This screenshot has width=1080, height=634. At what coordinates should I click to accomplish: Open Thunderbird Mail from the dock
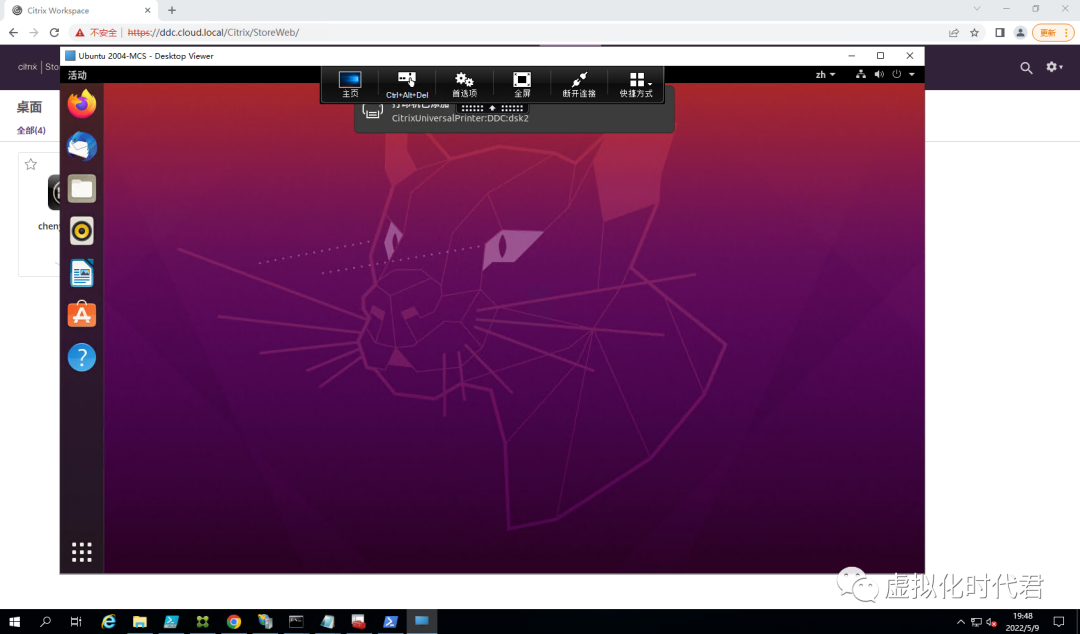(82, 146)
